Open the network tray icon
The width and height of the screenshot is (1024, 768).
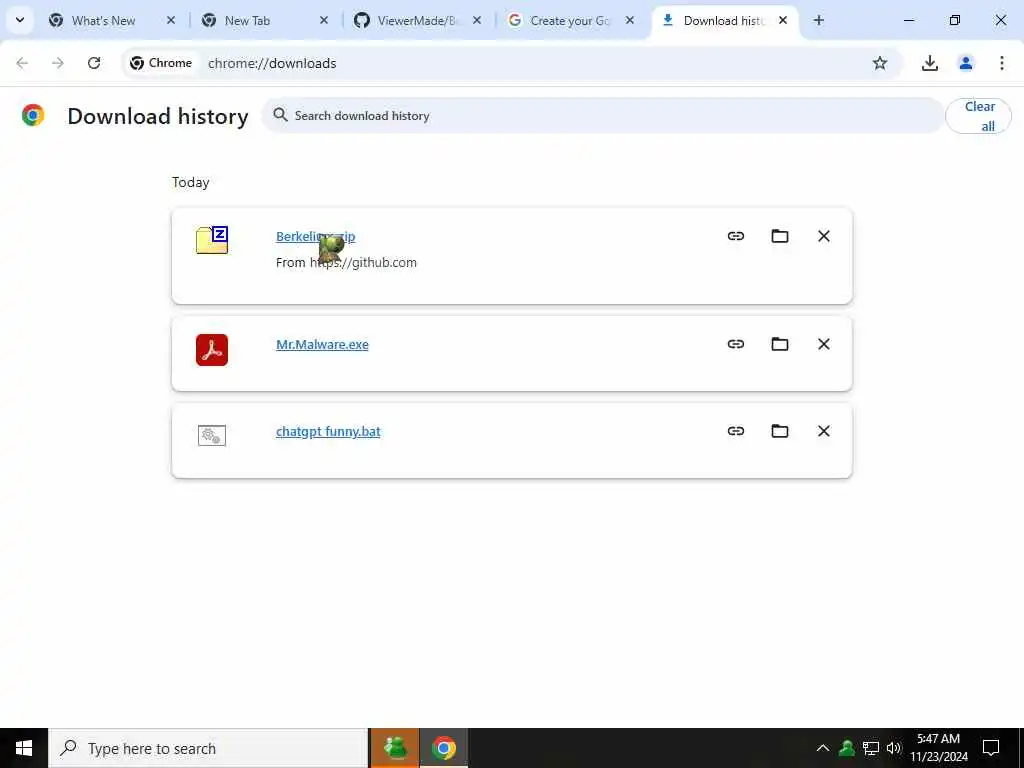point(871,748)
